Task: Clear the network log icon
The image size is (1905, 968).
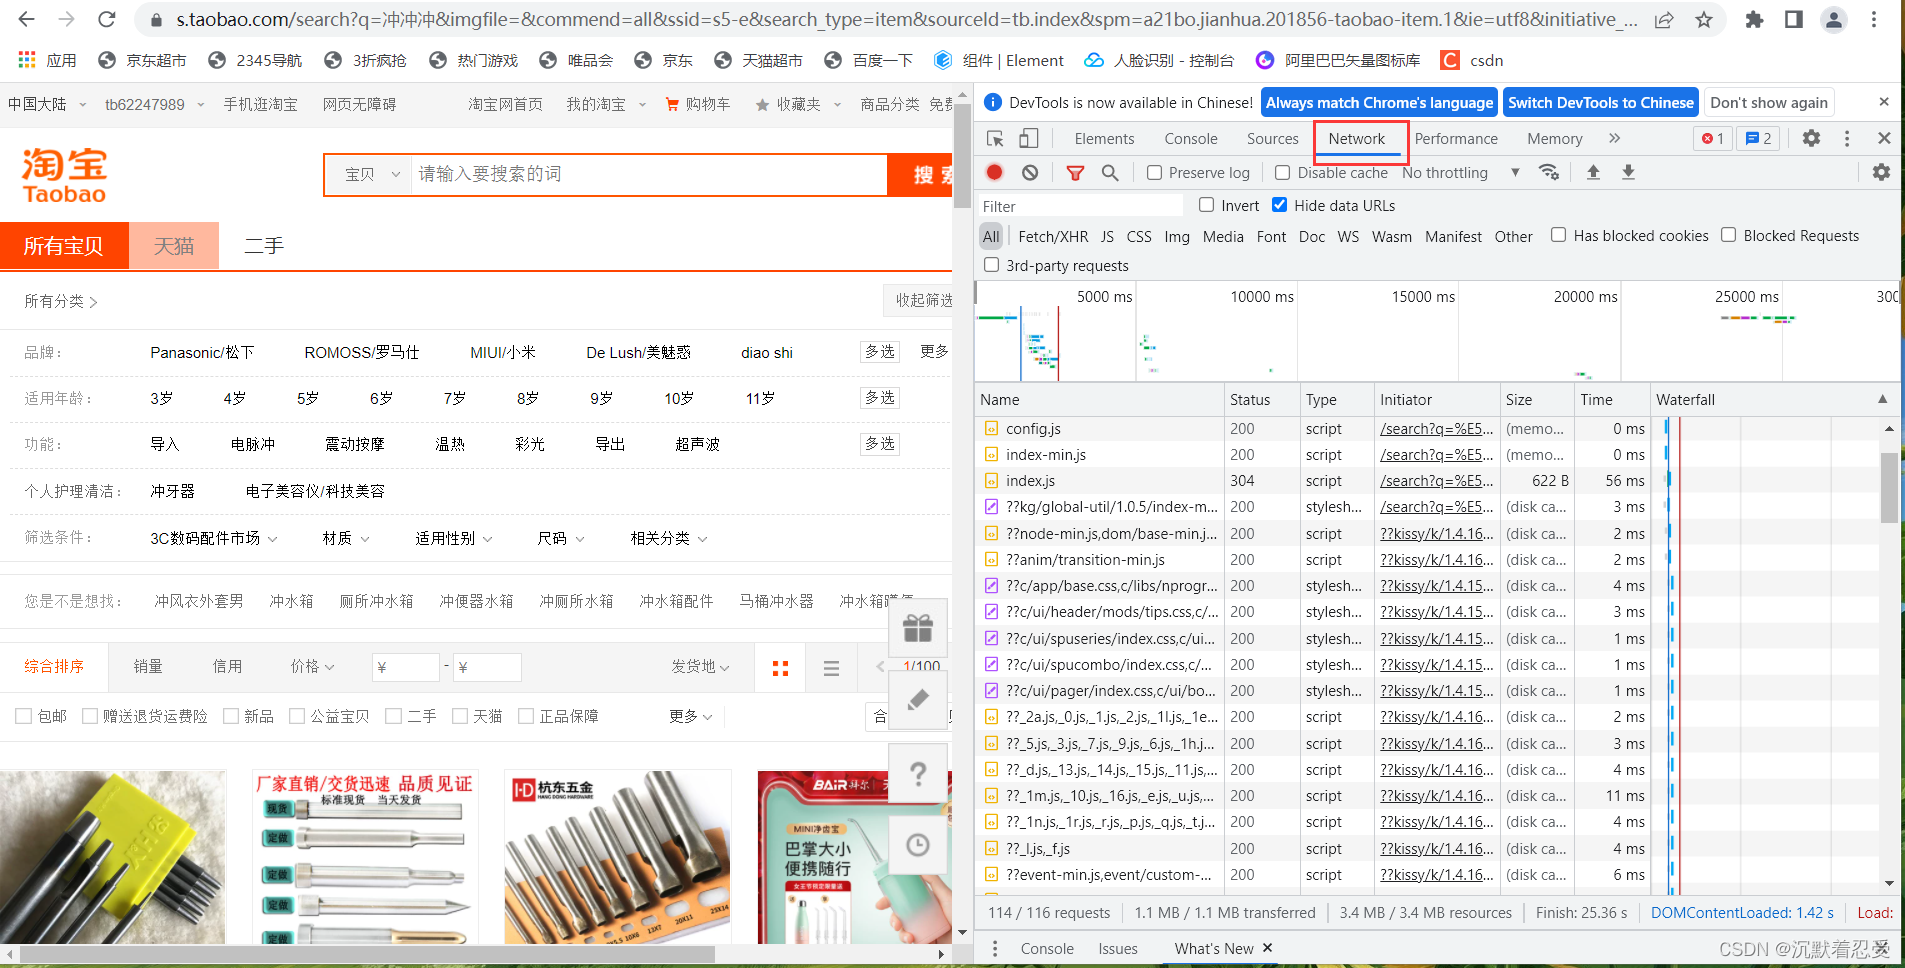Action: pos(1030,172)
